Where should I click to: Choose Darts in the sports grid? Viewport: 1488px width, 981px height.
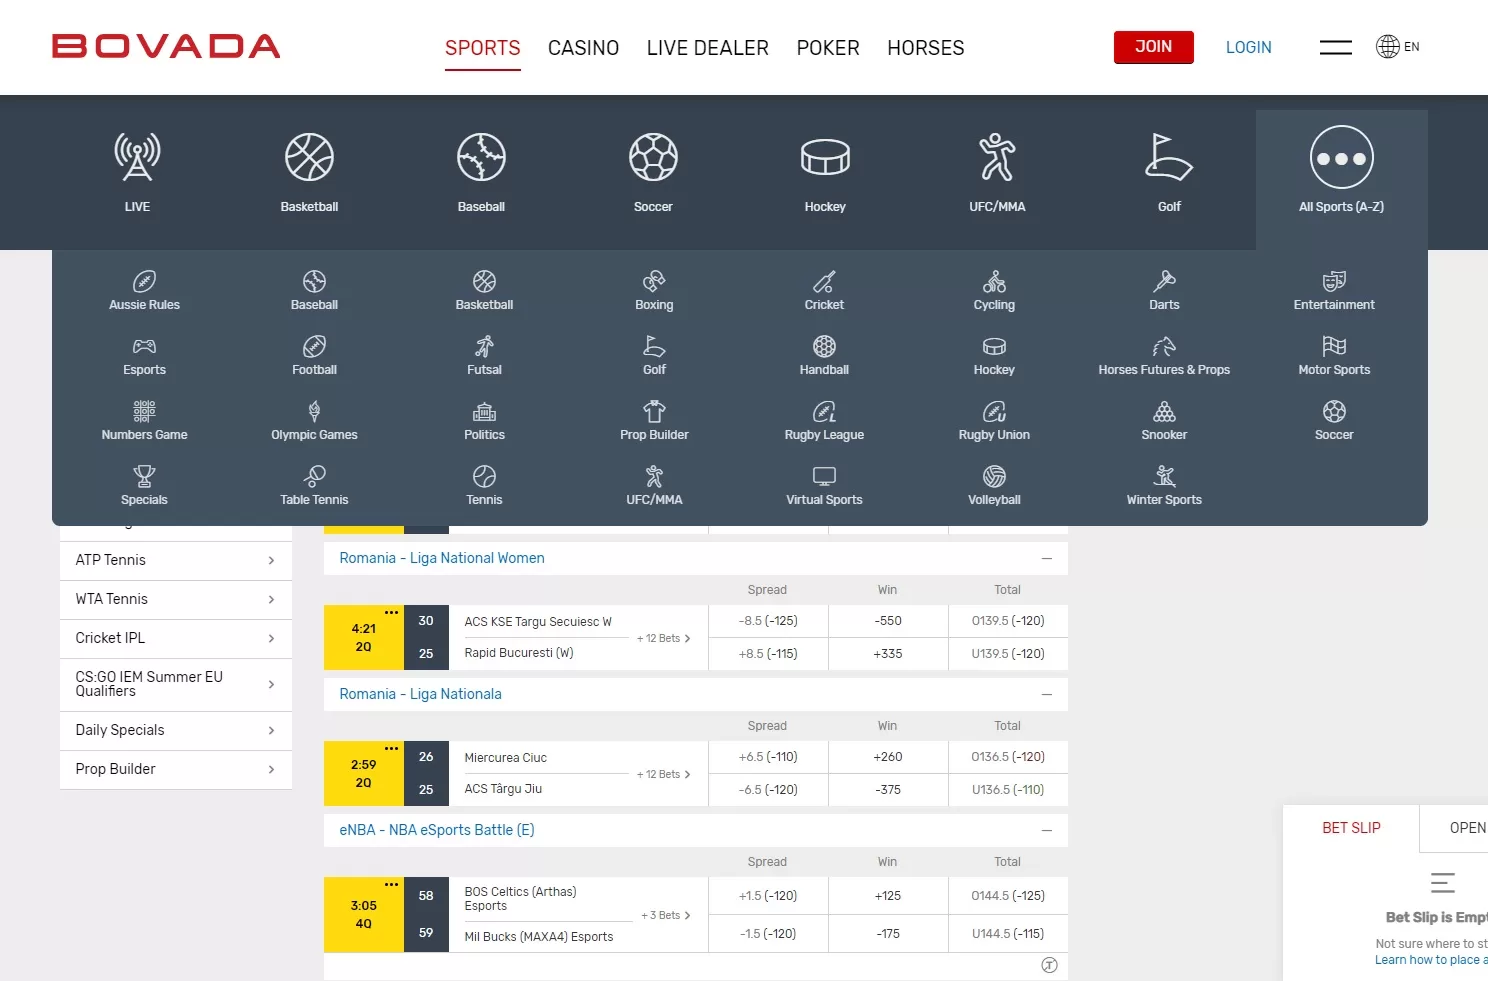[x=1164, y=290]
